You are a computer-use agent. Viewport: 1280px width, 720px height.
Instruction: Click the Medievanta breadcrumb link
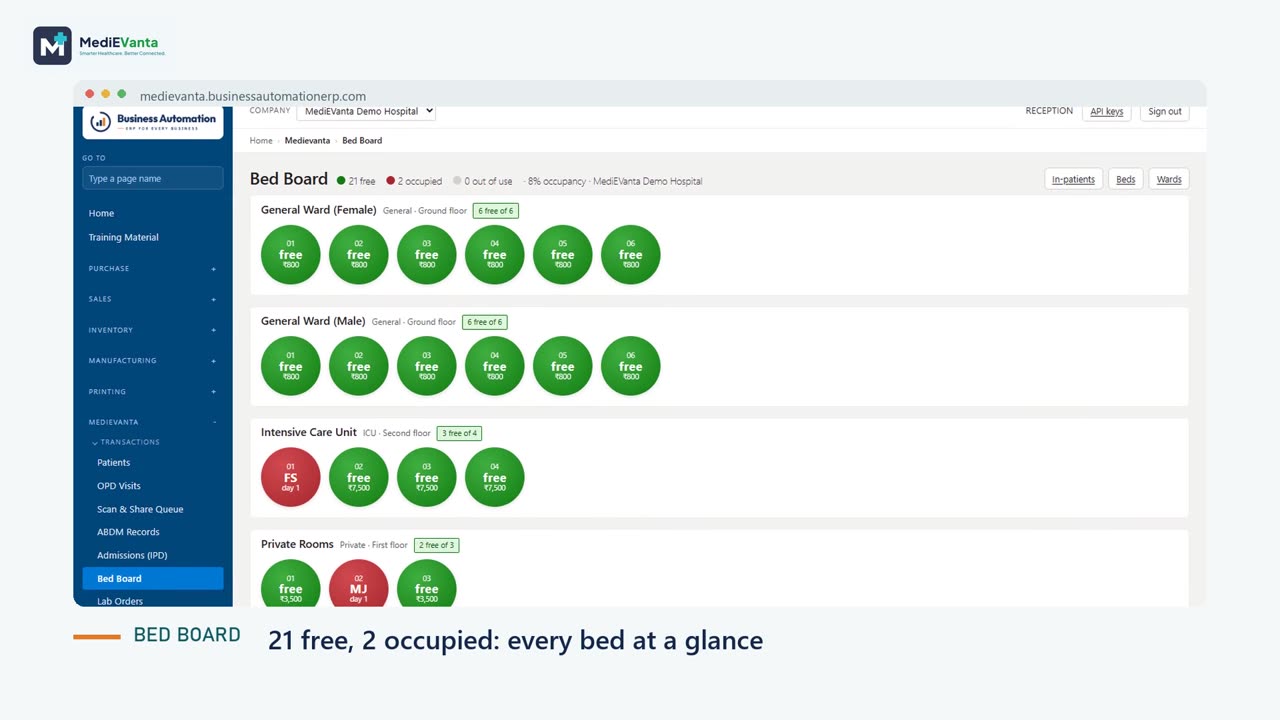click(x=307, y=141)
